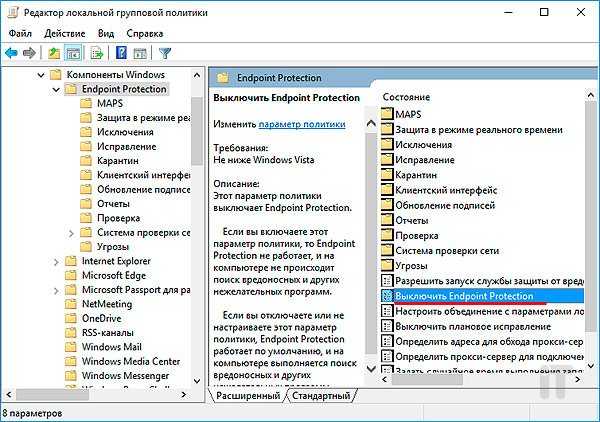This screenshot has height=422, width=600.
Task: Select Исключения folder in right list
Action: coord(417,145)
